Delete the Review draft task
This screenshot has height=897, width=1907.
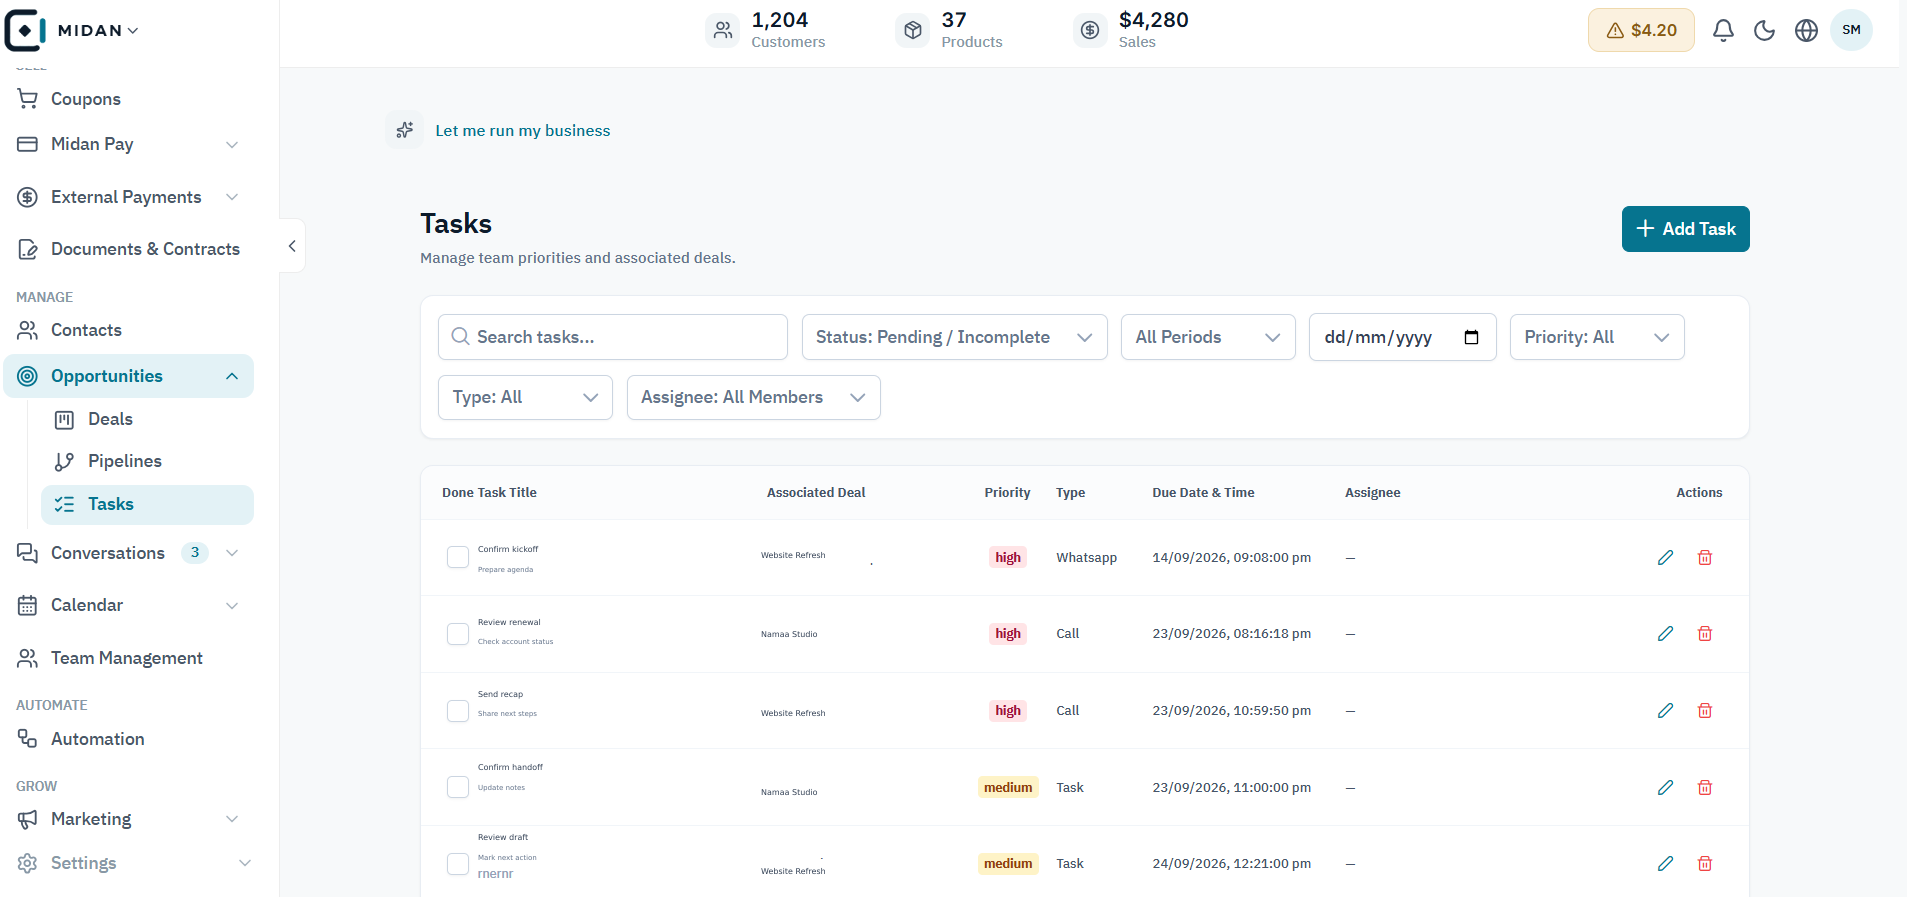[1705, 864]
